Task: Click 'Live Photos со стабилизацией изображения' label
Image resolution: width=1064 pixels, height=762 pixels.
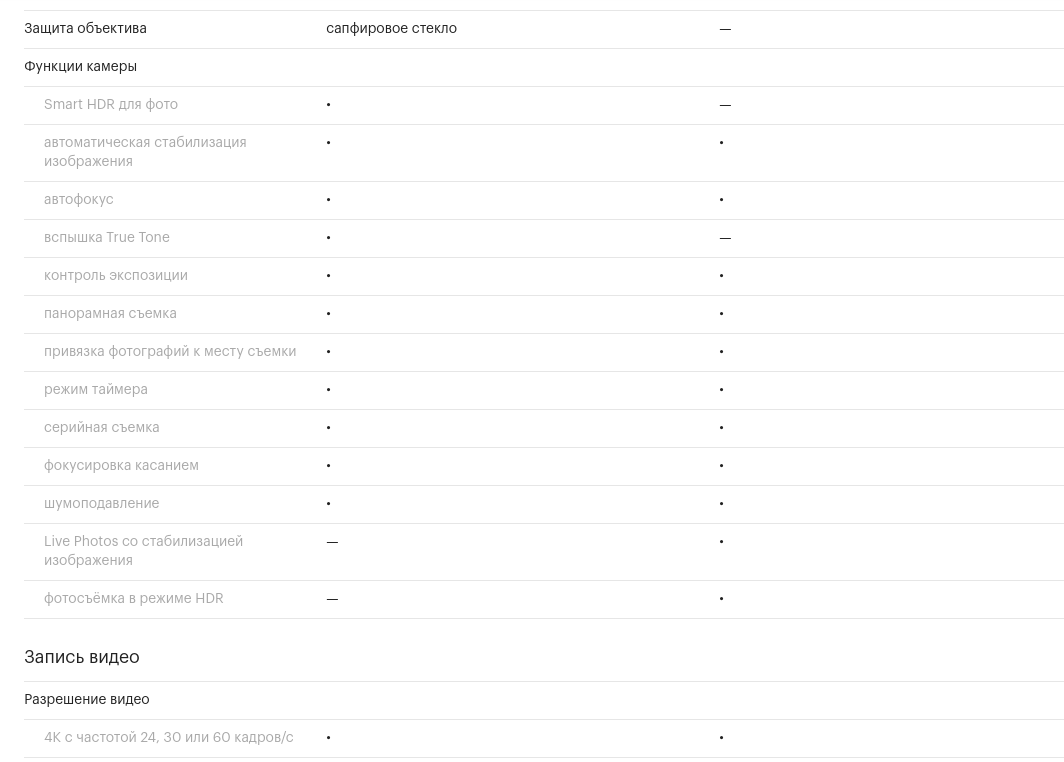Action: point(143,551)
